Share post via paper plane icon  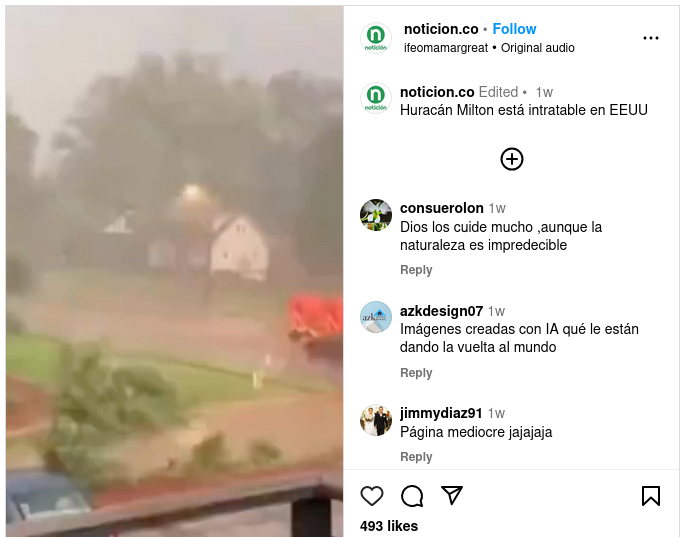(452, 495)
